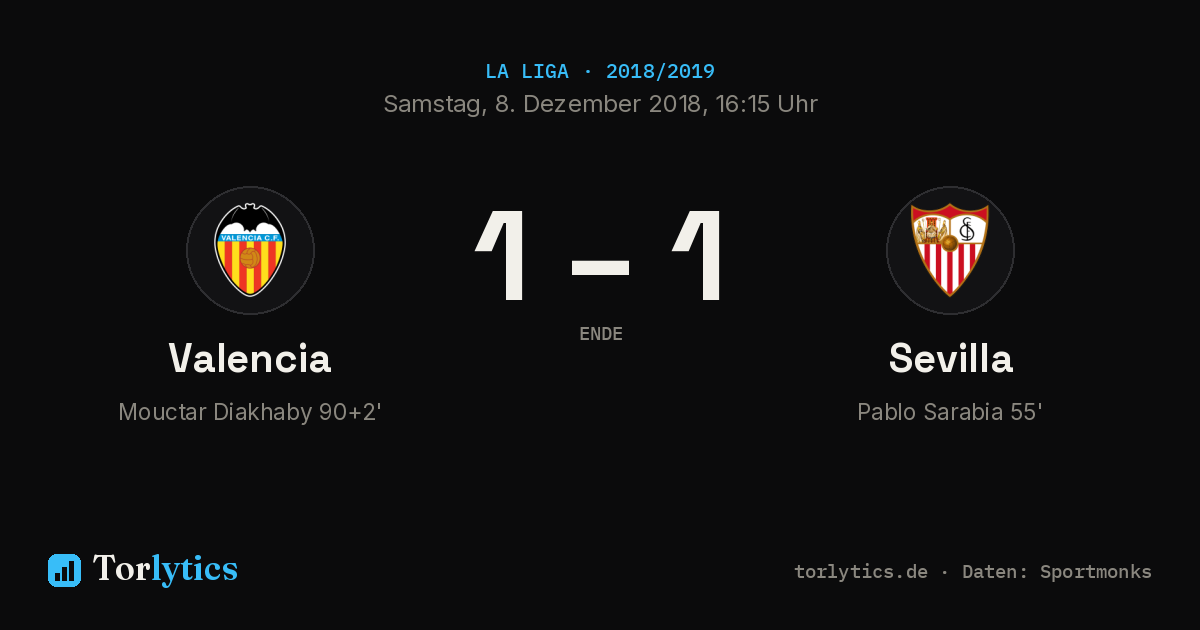The height and width of the screenshot is (630, 1200).
Task: Click Sevilla's away score digit
Action: click(x=698, y=255)
